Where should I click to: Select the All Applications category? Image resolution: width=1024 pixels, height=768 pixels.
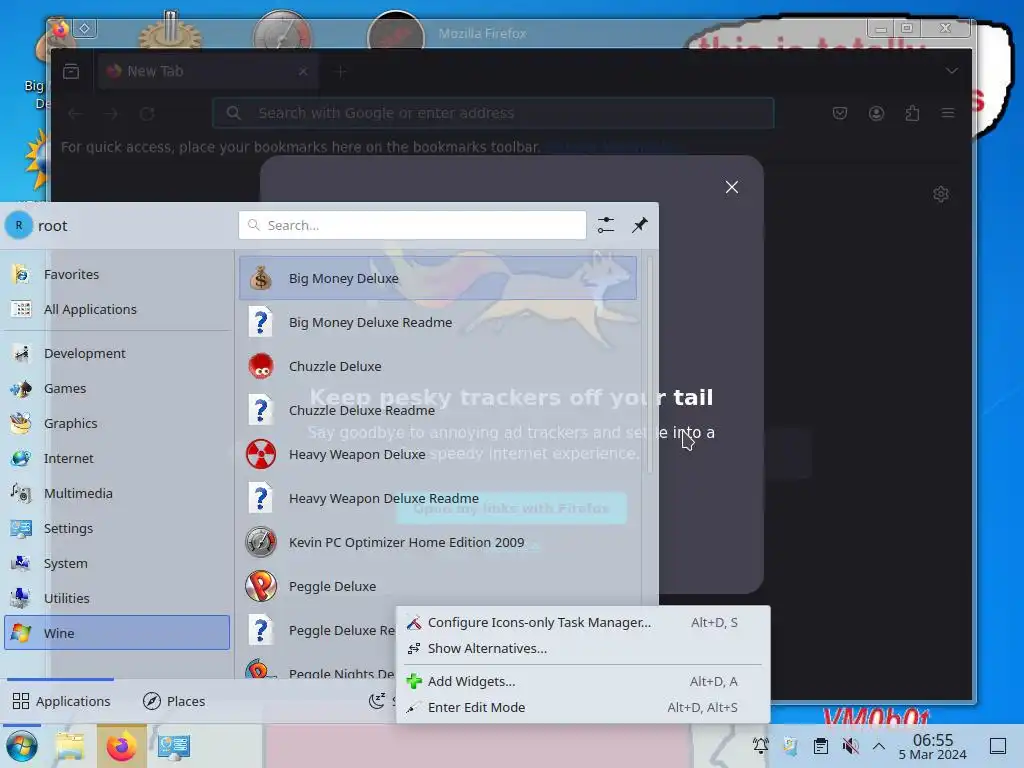point(117,309)
